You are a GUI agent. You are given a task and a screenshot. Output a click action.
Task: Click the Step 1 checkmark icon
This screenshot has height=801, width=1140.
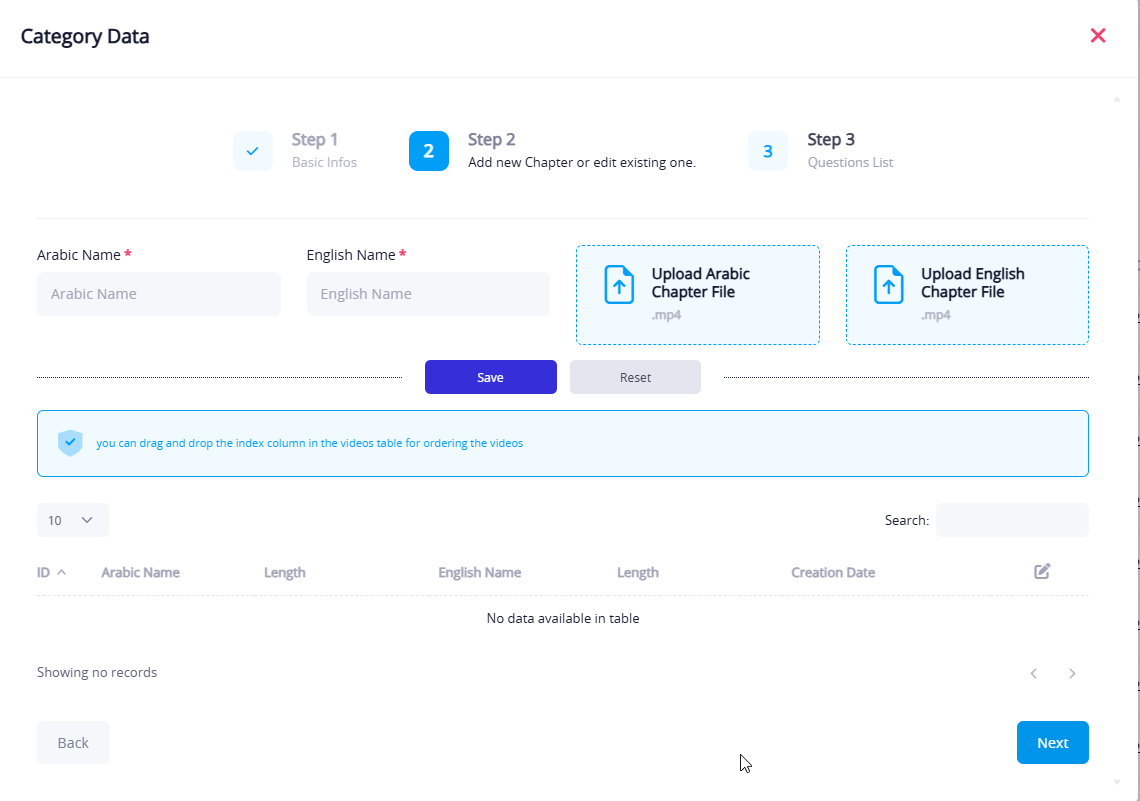[253, 151]
